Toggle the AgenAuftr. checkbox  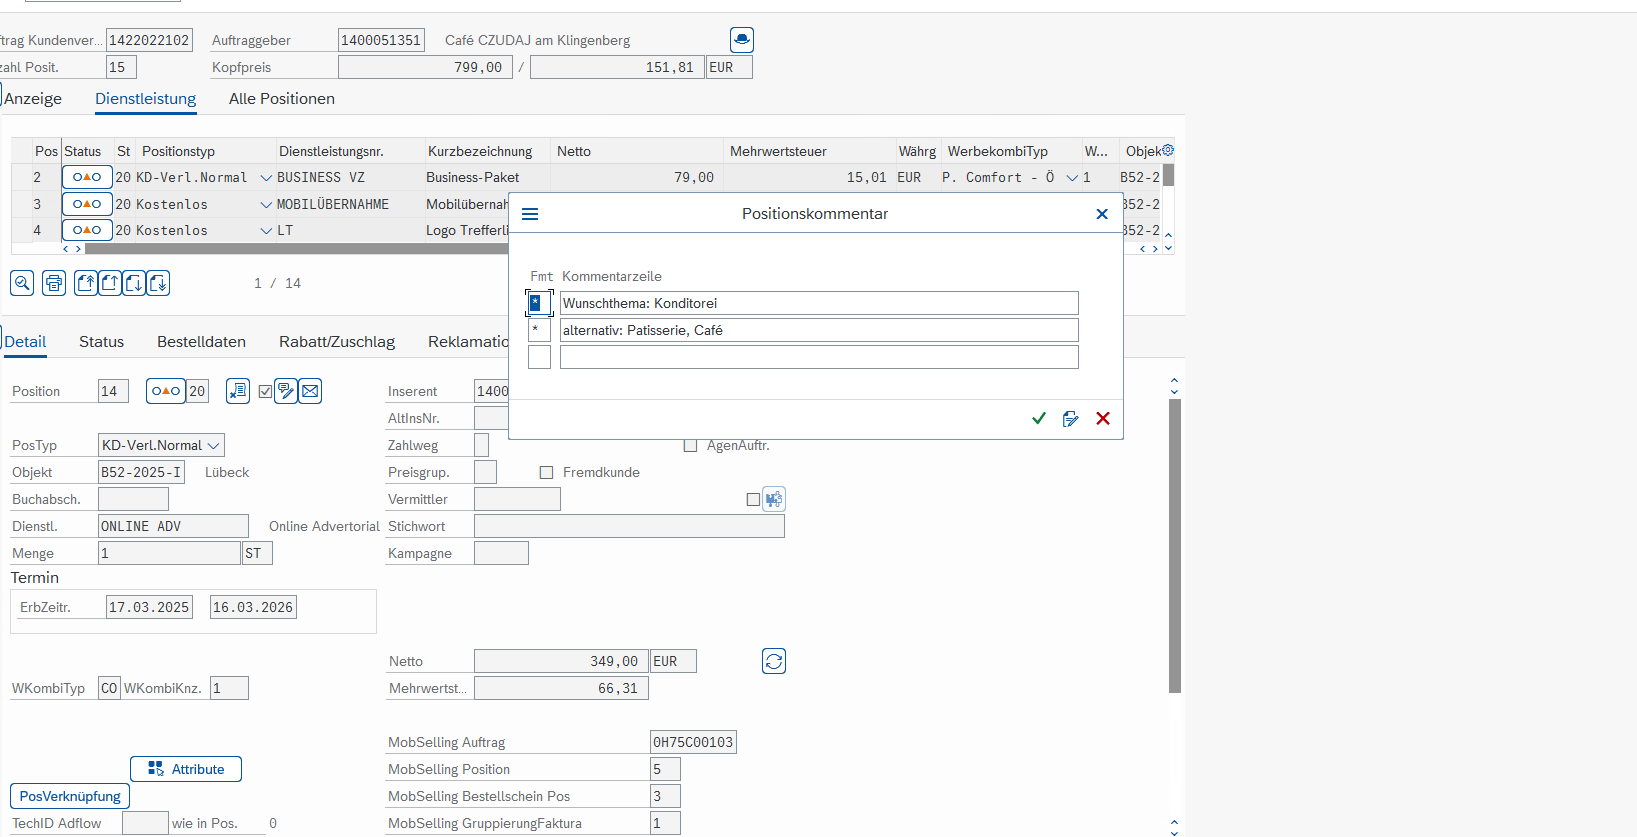click(x=690, y=445)
